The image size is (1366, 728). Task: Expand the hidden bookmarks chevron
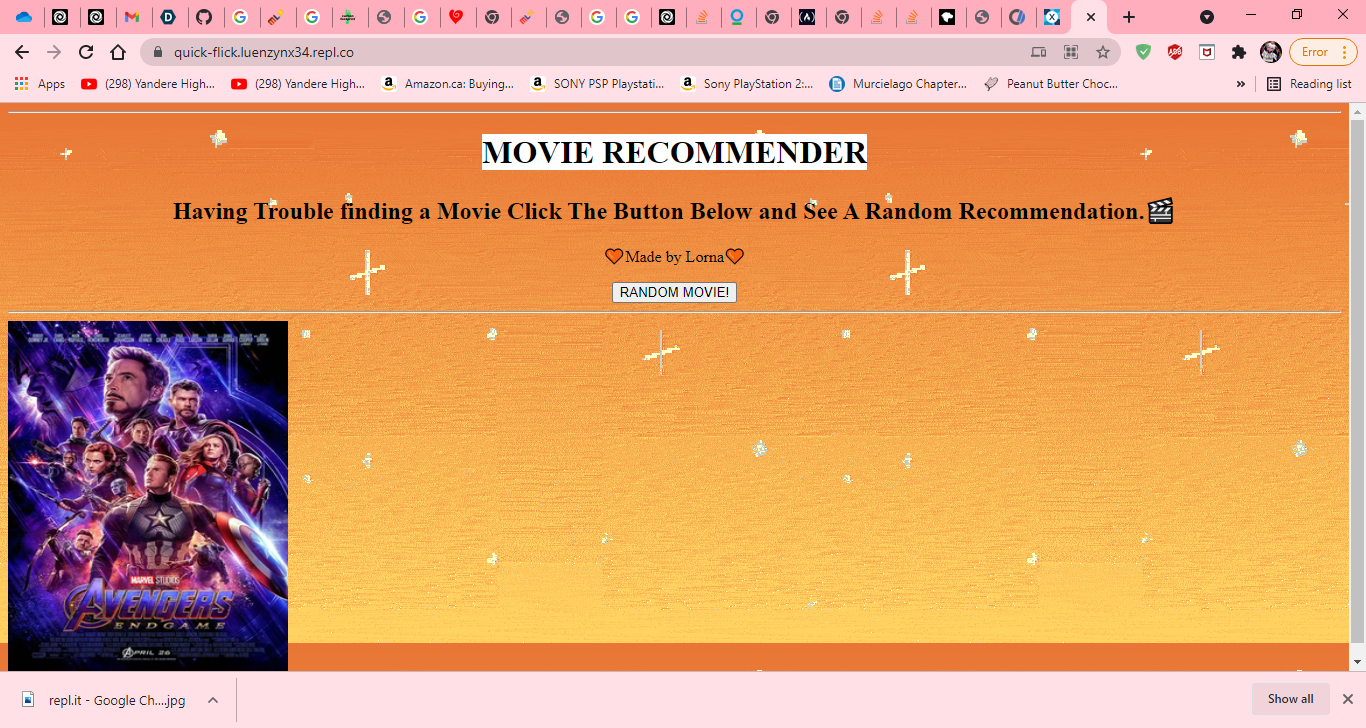(1241, 84)
